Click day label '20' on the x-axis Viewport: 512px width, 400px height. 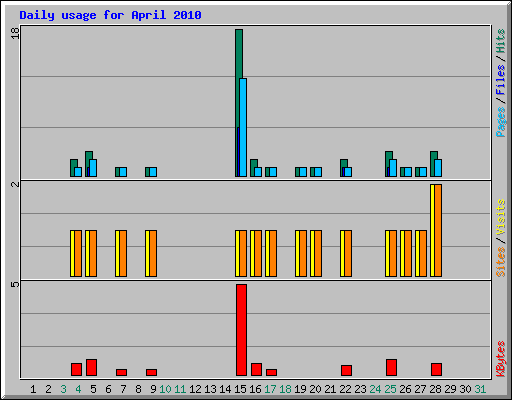tap(315, 389)
